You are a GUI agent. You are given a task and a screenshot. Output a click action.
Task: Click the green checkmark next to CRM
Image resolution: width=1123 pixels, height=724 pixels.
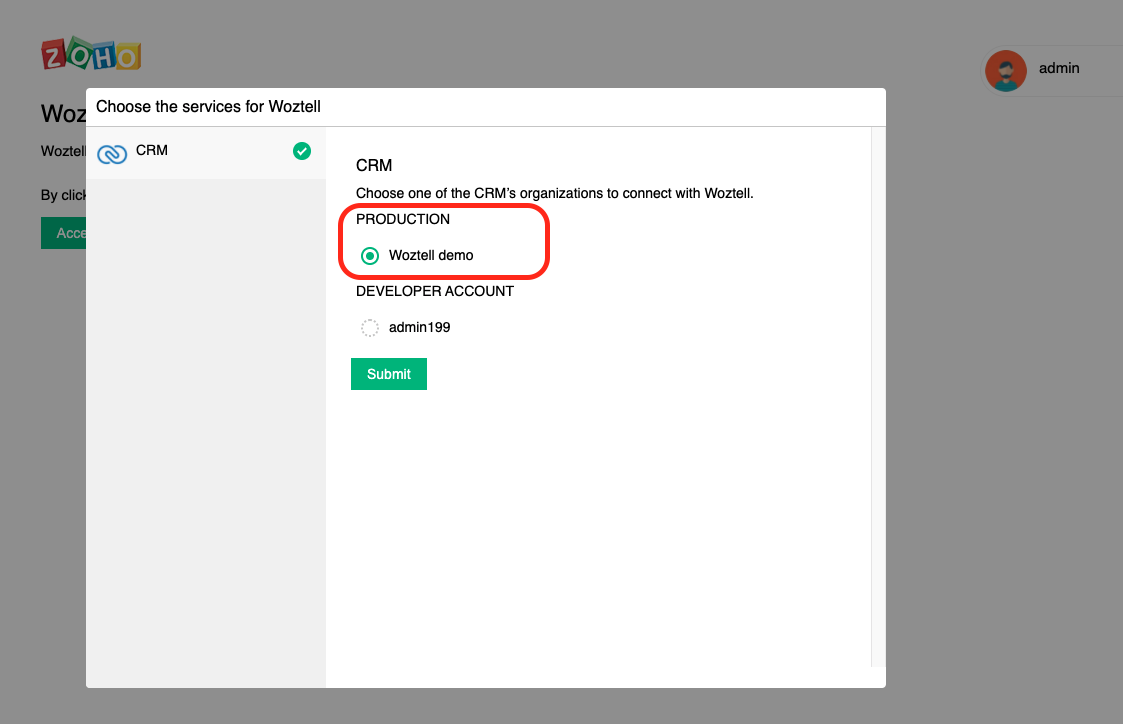pos(302,151)
